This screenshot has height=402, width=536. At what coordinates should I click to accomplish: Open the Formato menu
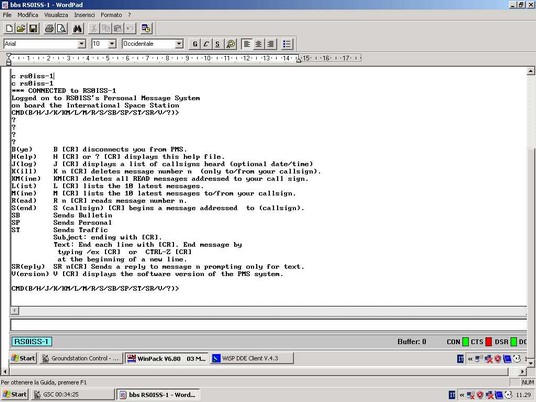[111, 15]
